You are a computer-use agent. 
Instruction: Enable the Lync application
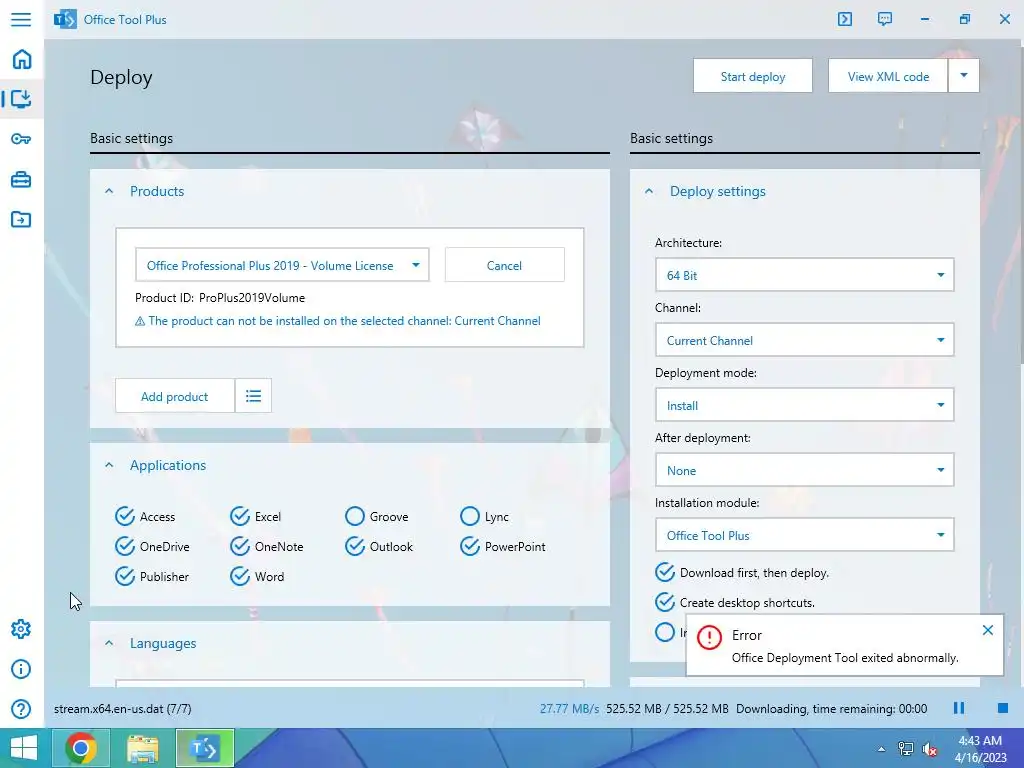pyautogui.click(x=470, y=517)
